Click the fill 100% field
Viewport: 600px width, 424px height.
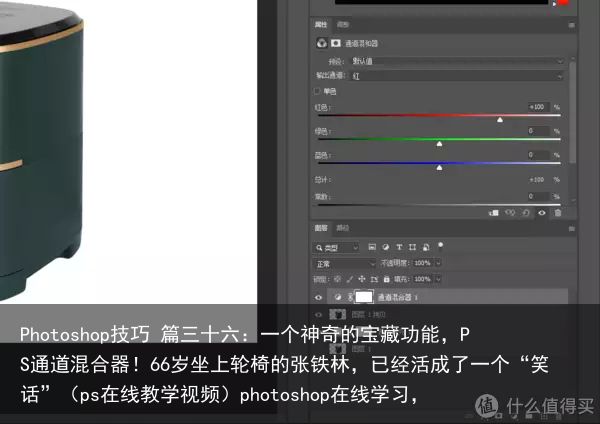[423, 279]
